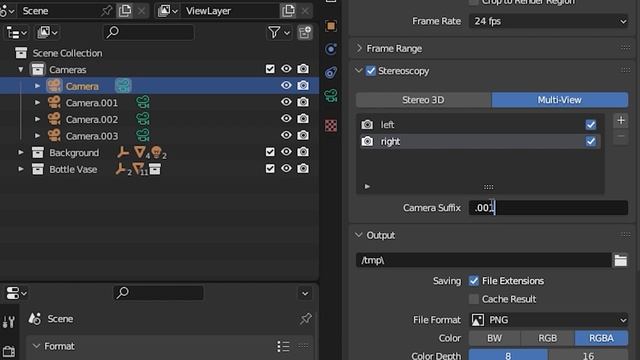
Task: Open Texture properties tab
Action: (331, 126)
